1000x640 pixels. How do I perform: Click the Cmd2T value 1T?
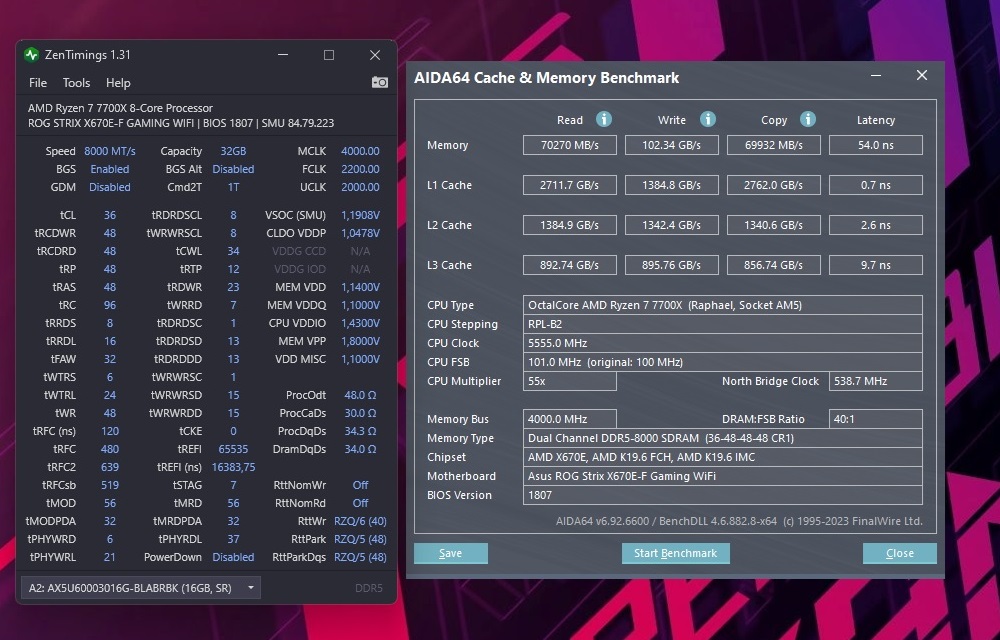233,187
